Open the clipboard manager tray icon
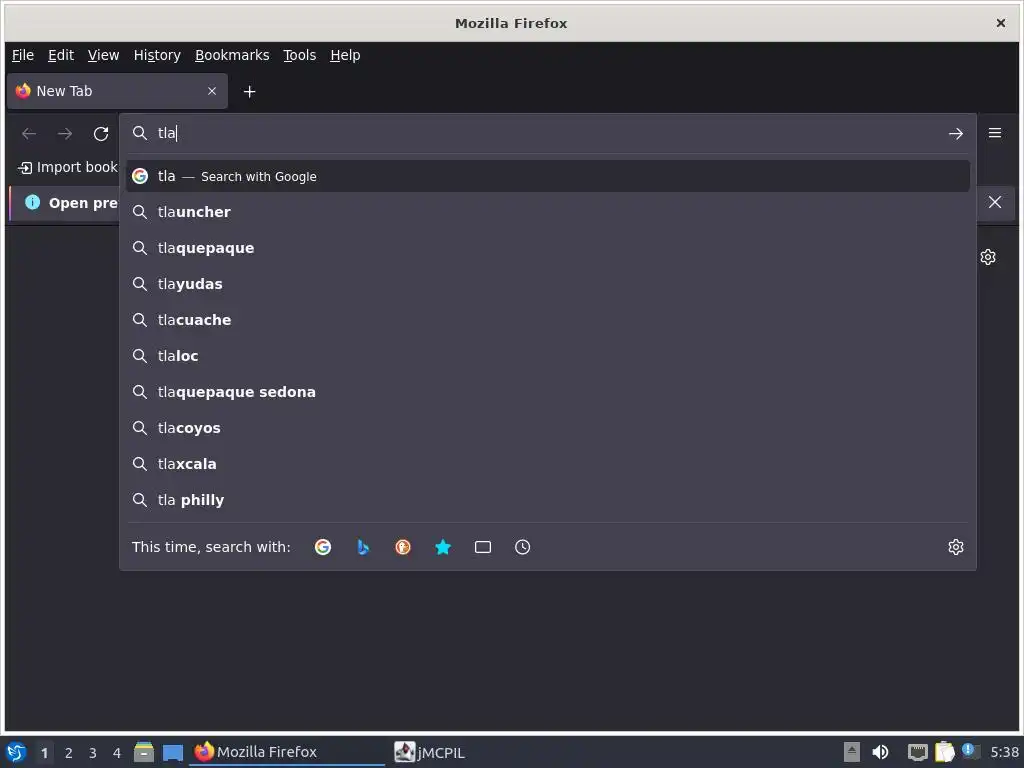The width and height of the screenshot is (1024, 768). pos(944,752)
